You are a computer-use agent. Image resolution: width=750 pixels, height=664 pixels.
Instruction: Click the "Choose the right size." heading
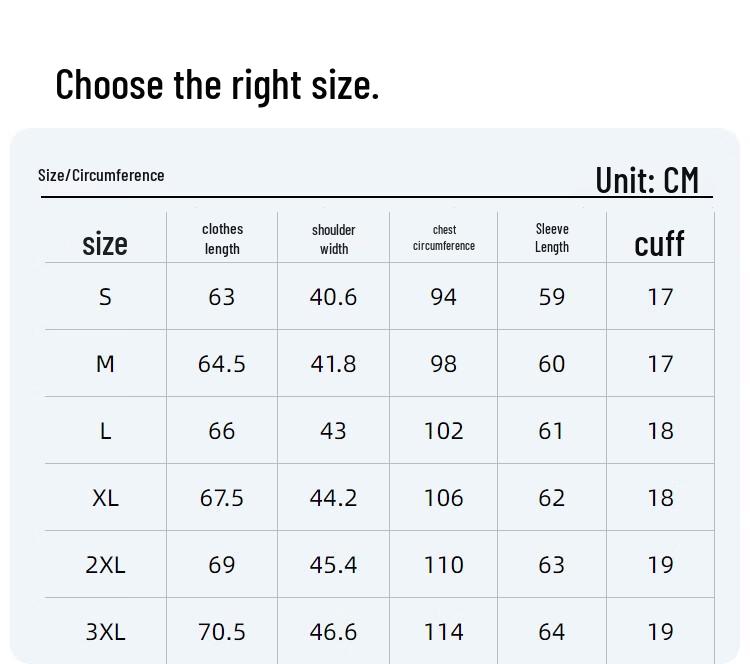click(x=217, y=85)
